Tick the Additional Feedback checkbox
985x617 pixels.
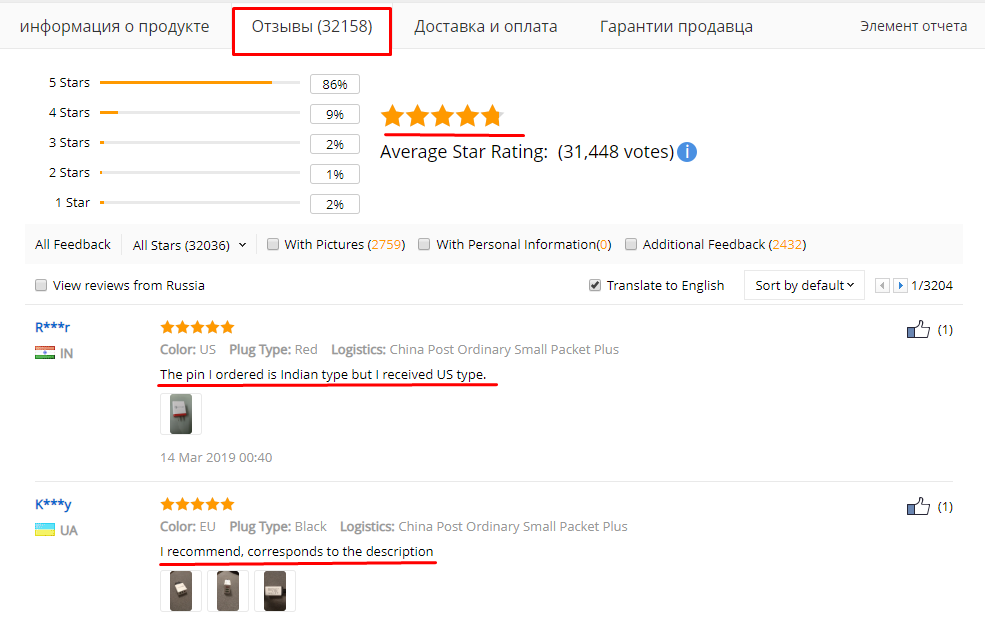[631, 244]
